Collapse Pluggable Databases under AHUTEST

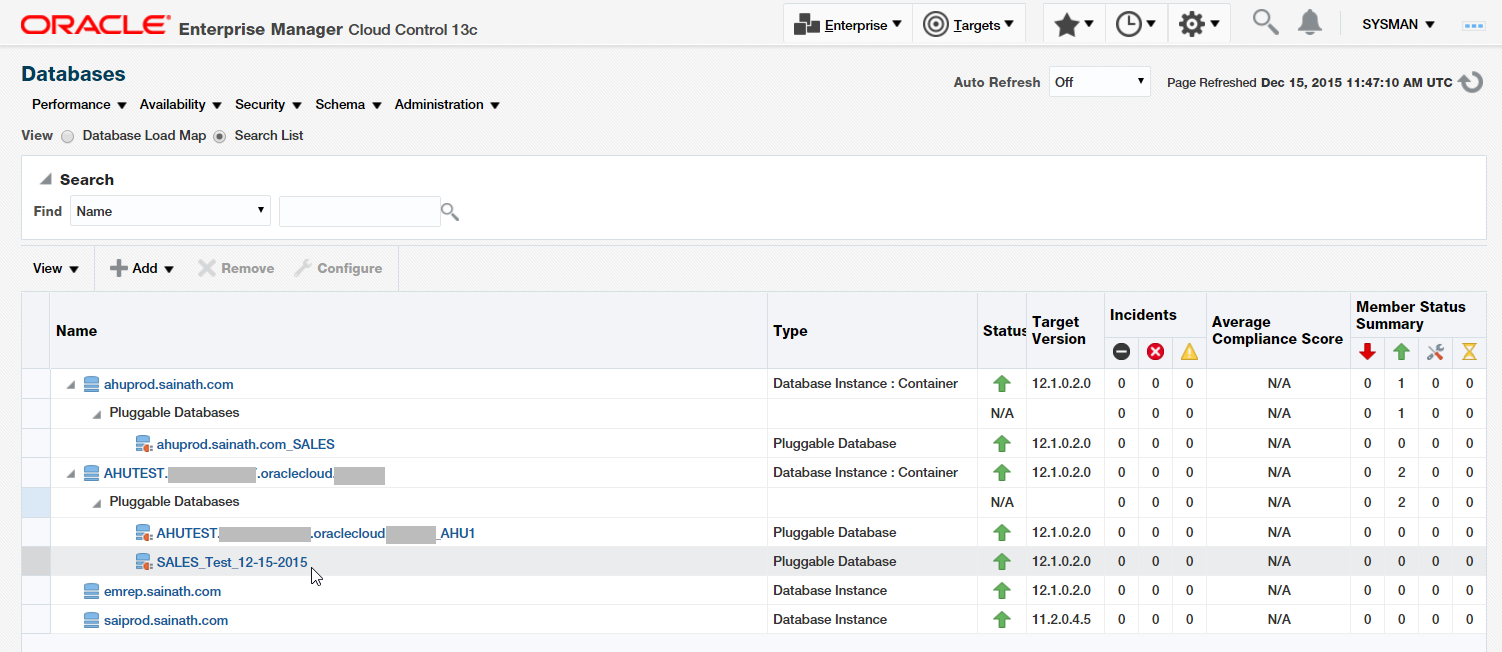96,502
